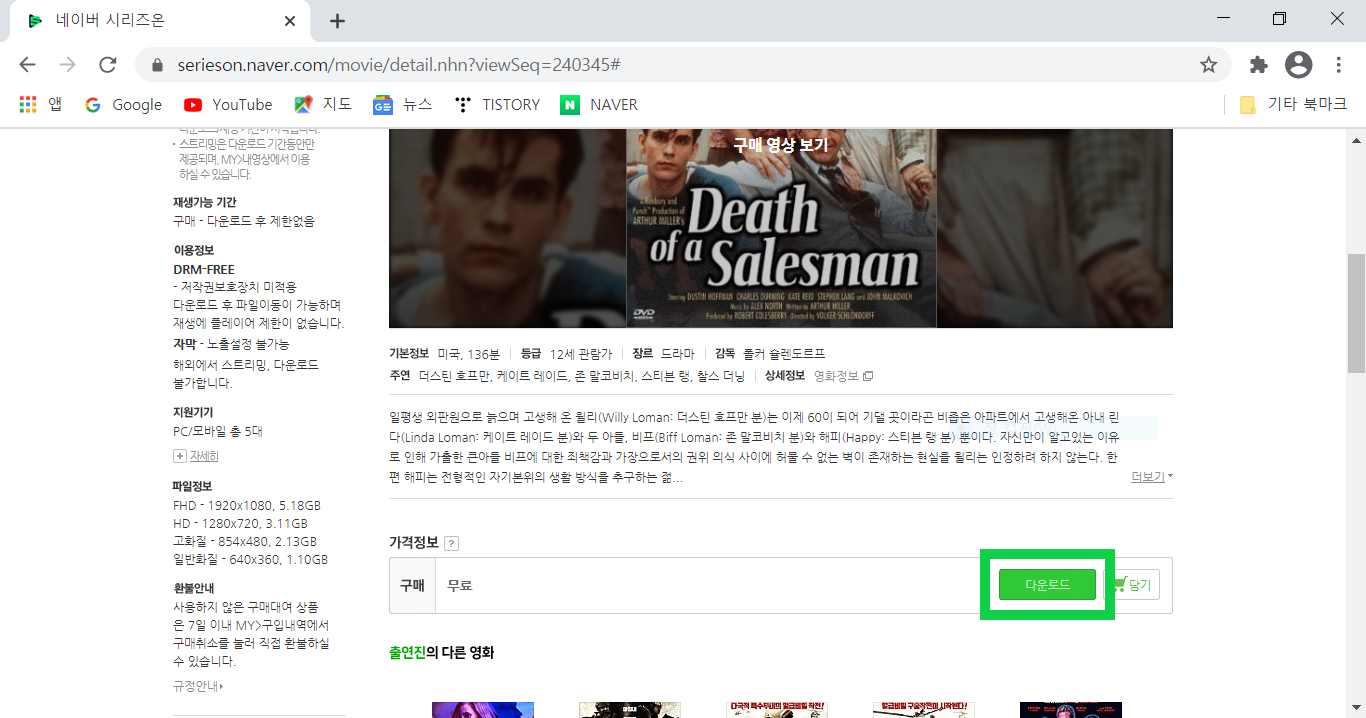This screenshot has width=1366, height=718.
Task: Add movie to cart with 담기 button
Action: point(1133,585)
